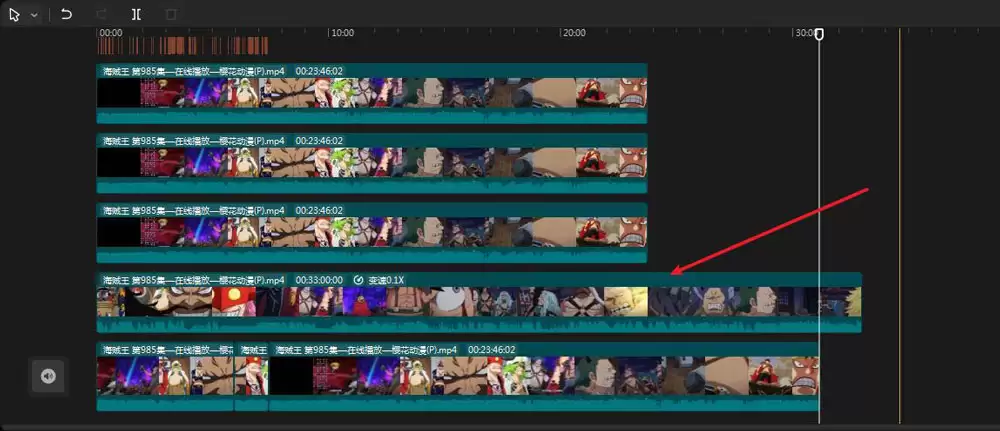Screen dimensions: 1000x431
Task: Mute the bottom track audio
Action: coord(48,376)
